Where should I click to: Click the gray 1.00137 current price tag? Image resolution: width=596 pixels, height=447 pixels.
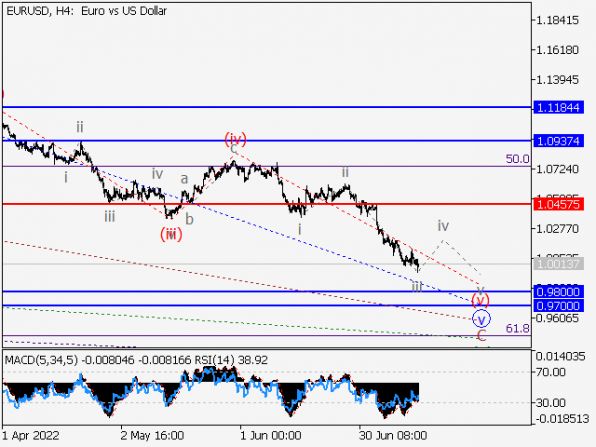click(558, 264)
